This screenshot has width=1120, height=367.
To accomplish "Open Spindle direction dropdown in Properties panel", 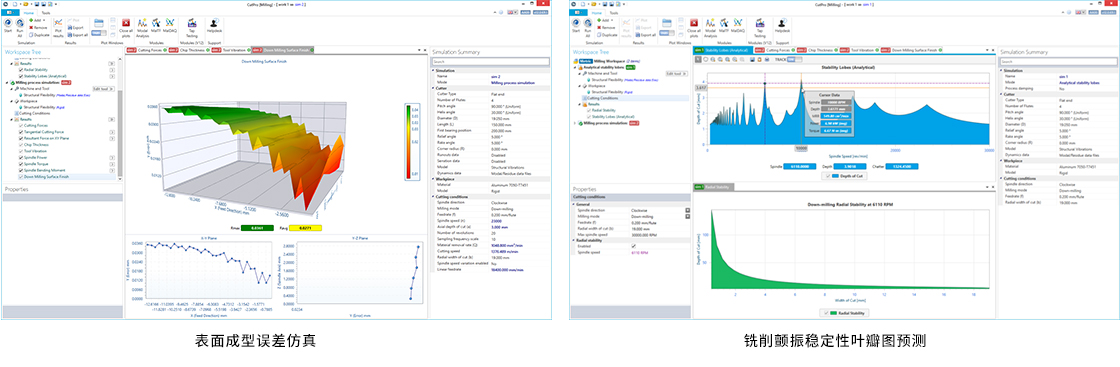I will click(688, 211).
